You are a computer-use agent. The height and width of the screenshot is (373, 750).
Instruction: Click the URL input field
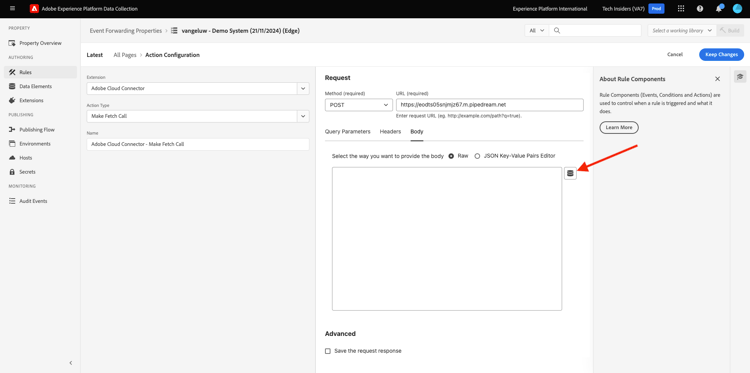[x=490, y=105]
